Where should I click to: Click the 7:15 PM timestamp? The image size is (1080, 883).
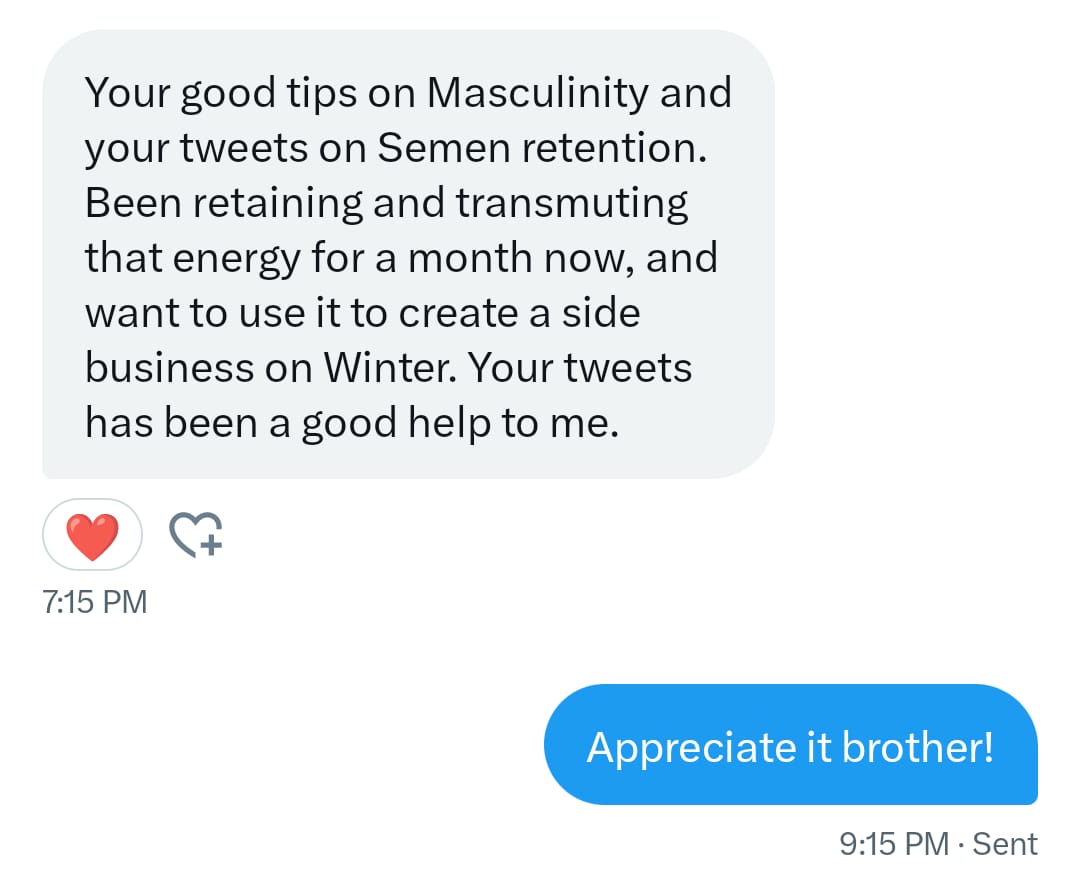[95, 602]
